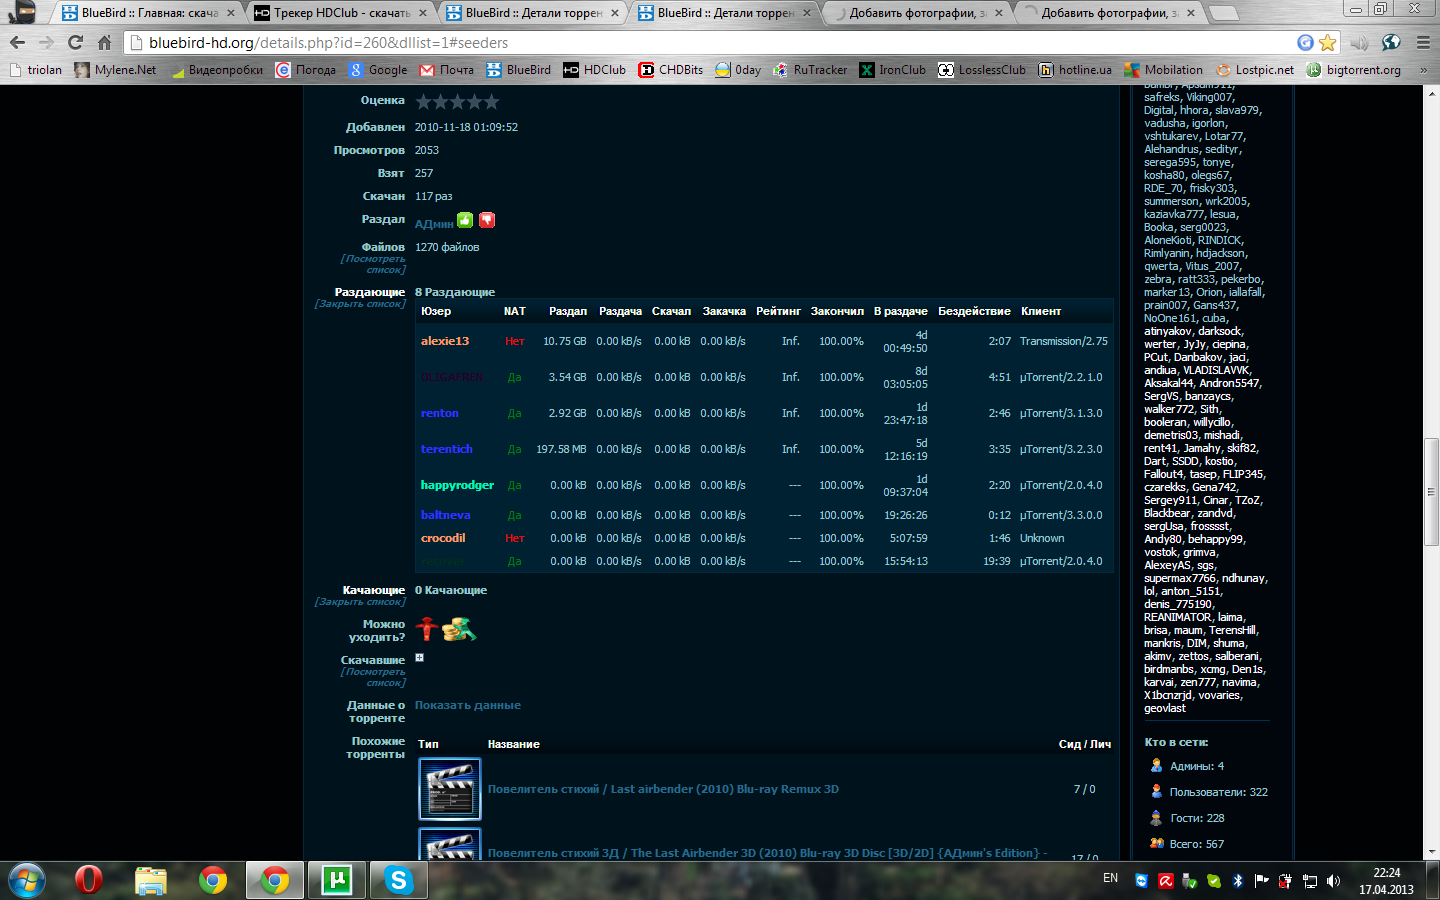
Task: Collapse the Раздающие list via Закрыть список
Action: (x=360, y=304)
